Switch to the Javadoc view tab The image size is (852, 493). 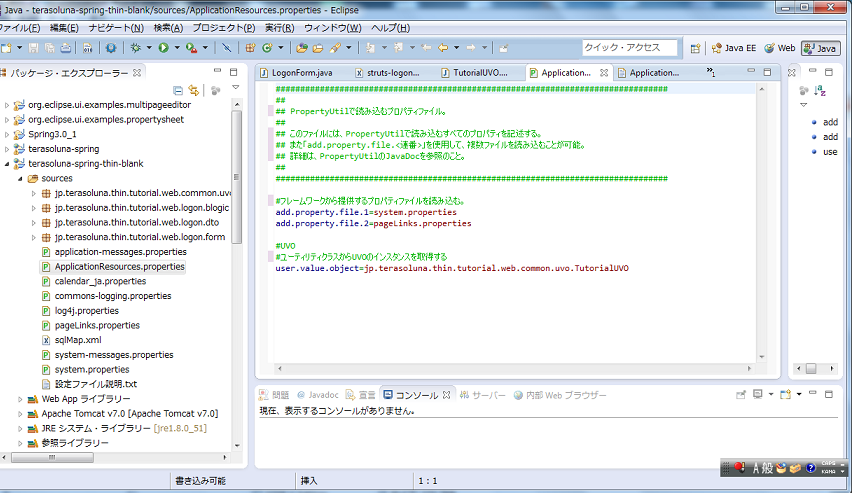[x=317, y=395]
